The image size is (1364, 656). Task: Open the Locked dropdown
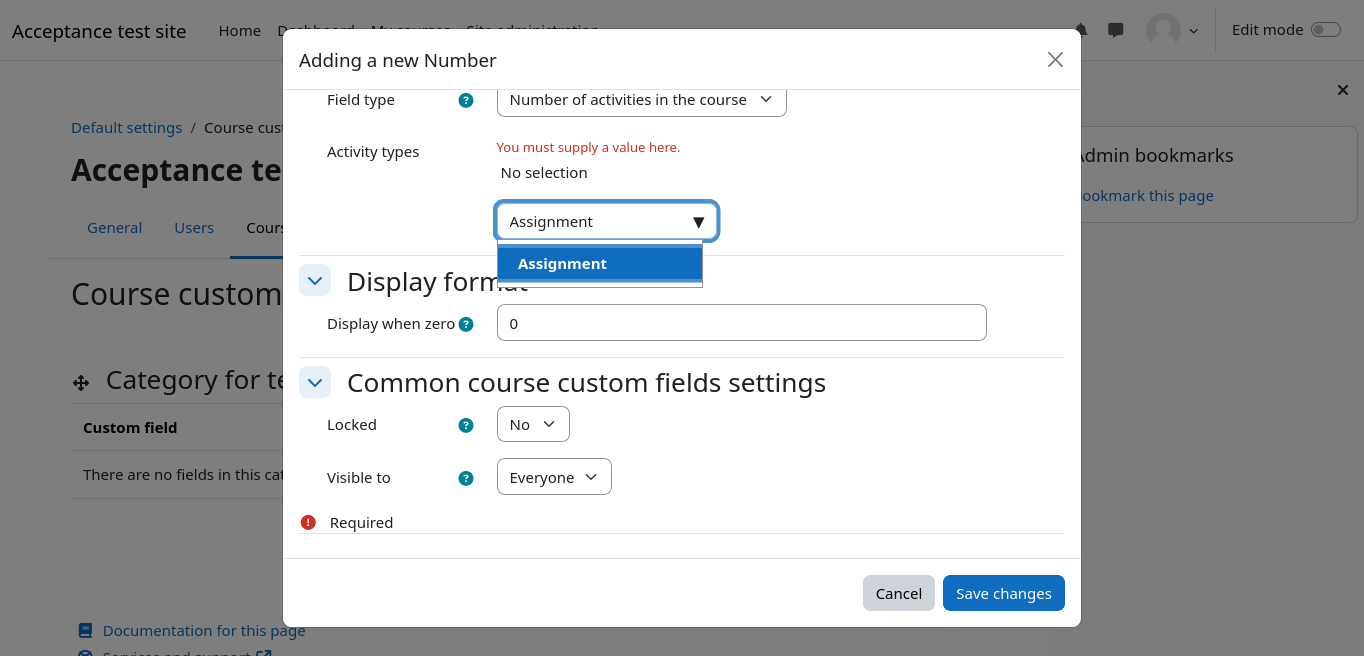pyautogui.click(x=532, y=425)
